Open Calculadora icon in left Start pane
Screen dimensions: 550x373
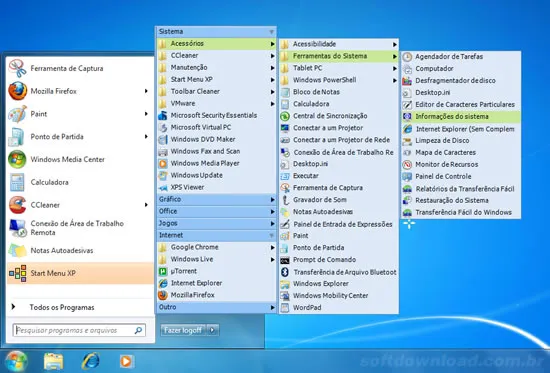tap(18, 182)
